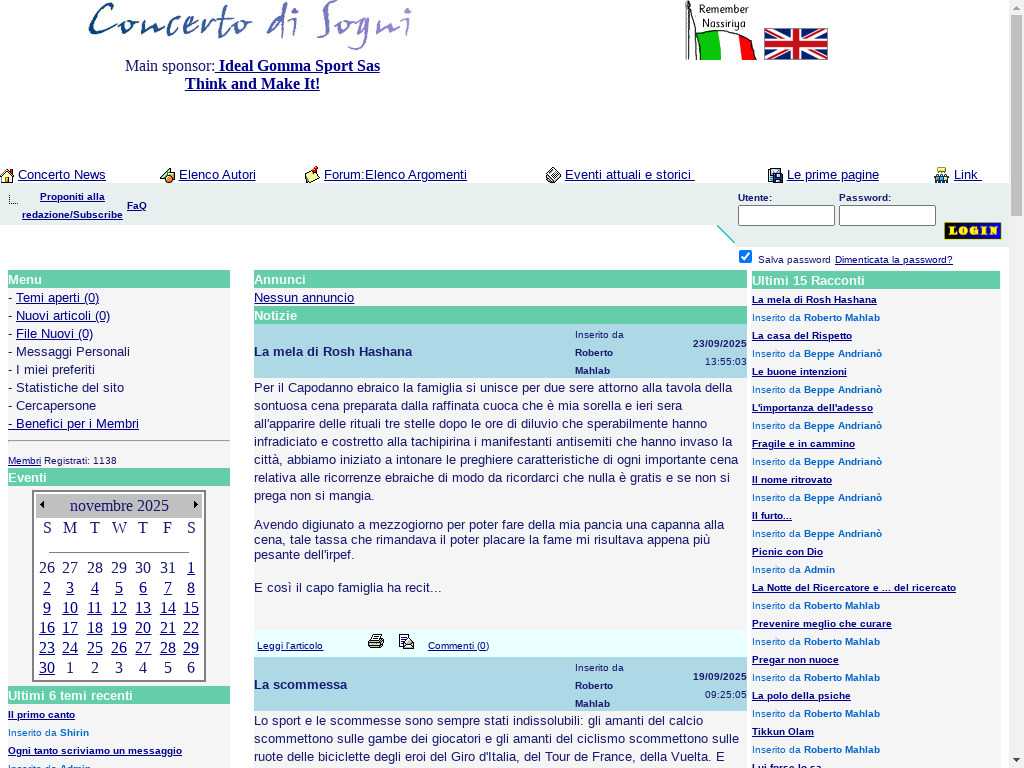
Task: Open Nuovi articoli menu entry
Action: point(62,316)
